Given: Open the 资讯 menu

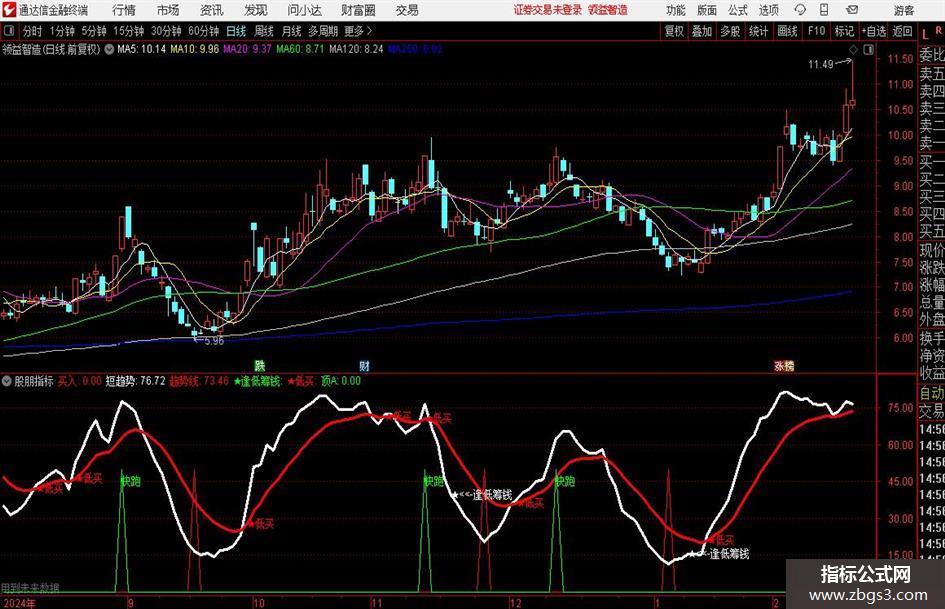Looking at the screenshot, I should (212, 10).
